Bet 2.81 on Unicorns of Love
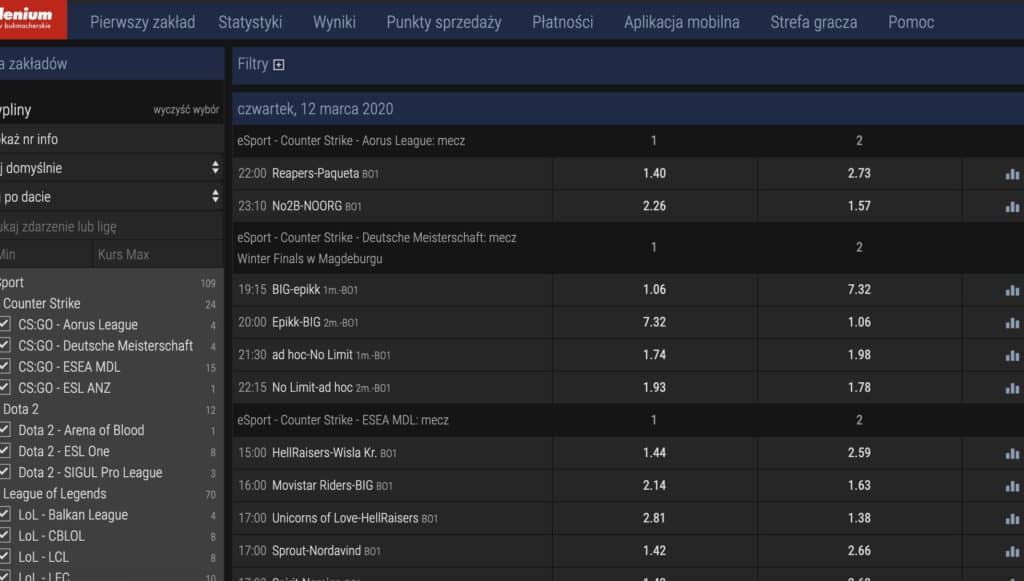The width and height of the screenshot is (1024, 581). [654, 518]
